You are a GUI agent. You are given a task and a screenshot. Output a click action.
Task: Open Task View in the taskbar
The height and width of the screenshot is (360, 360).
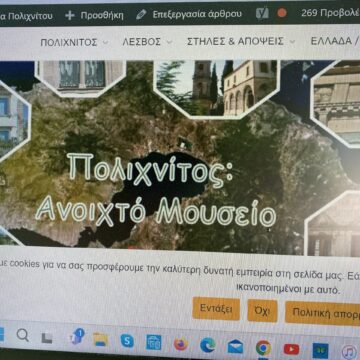(47, 338)
